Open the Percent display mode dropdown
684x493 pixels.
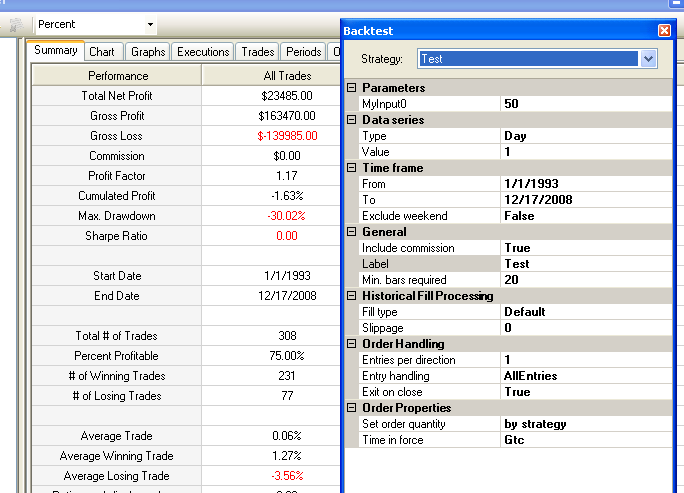pyautogui.click(x=150, y=24)
